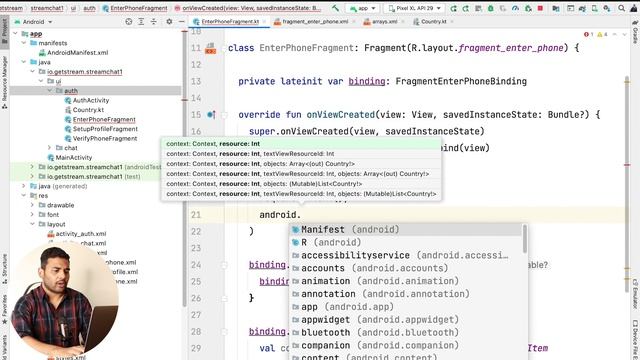
Task: Select R (android) completion item
Action: 407,242
